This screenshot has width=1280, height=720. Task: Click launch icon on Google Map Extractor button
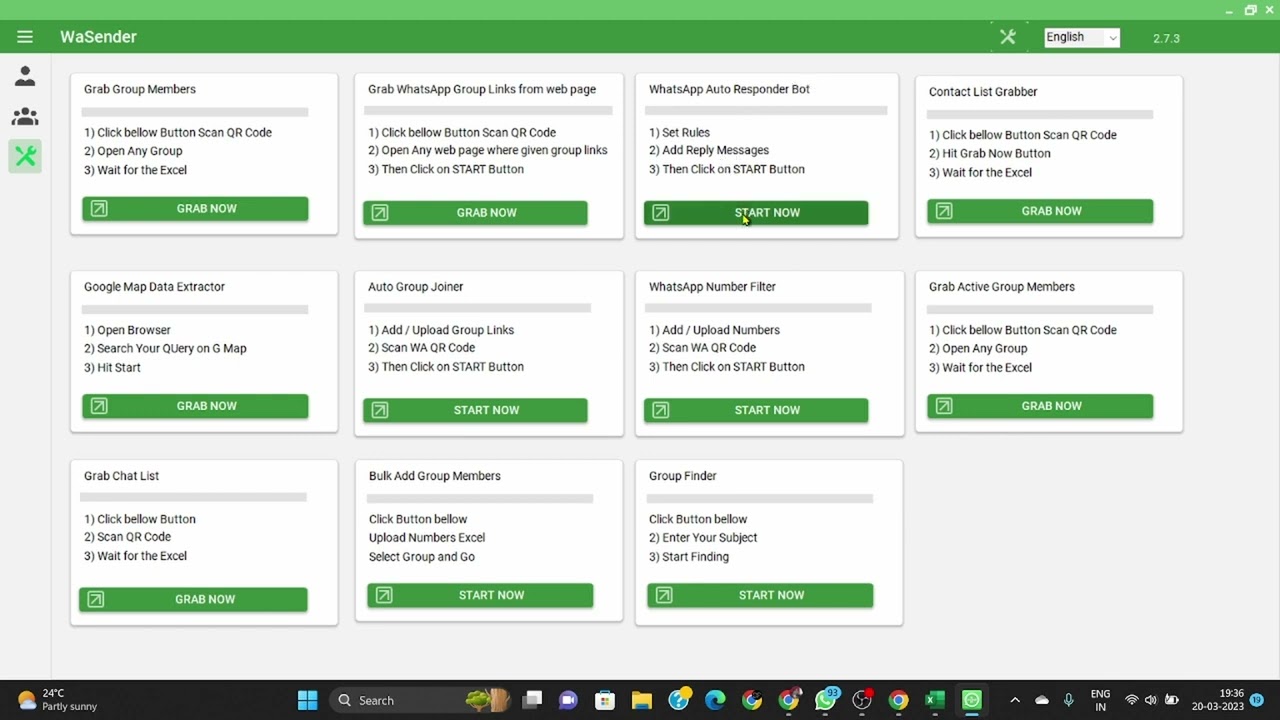tap(99, 406)
